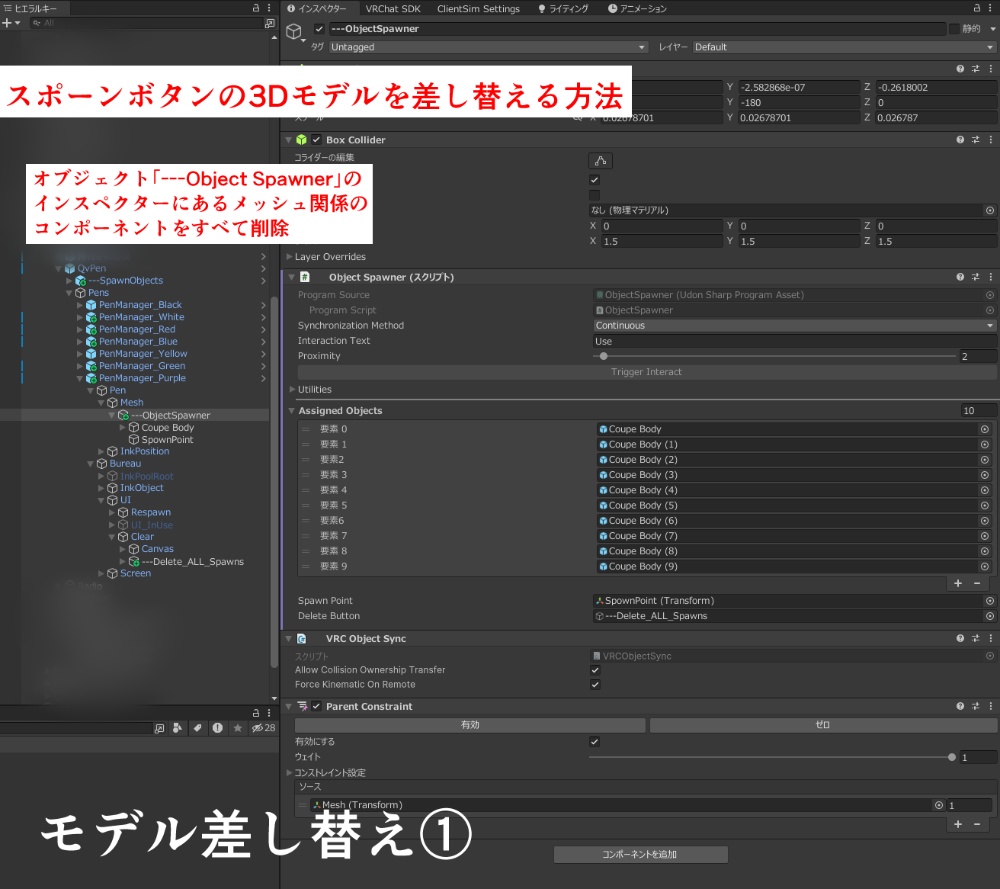
Task: Open the Object Spawner component context menu
Action: tap(991, 277)
